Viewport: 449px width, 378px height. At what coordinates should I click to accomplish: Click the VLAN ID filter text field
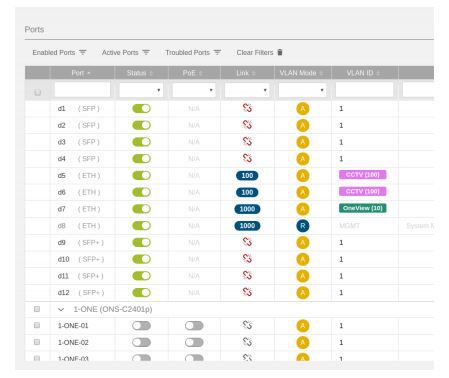364,90
